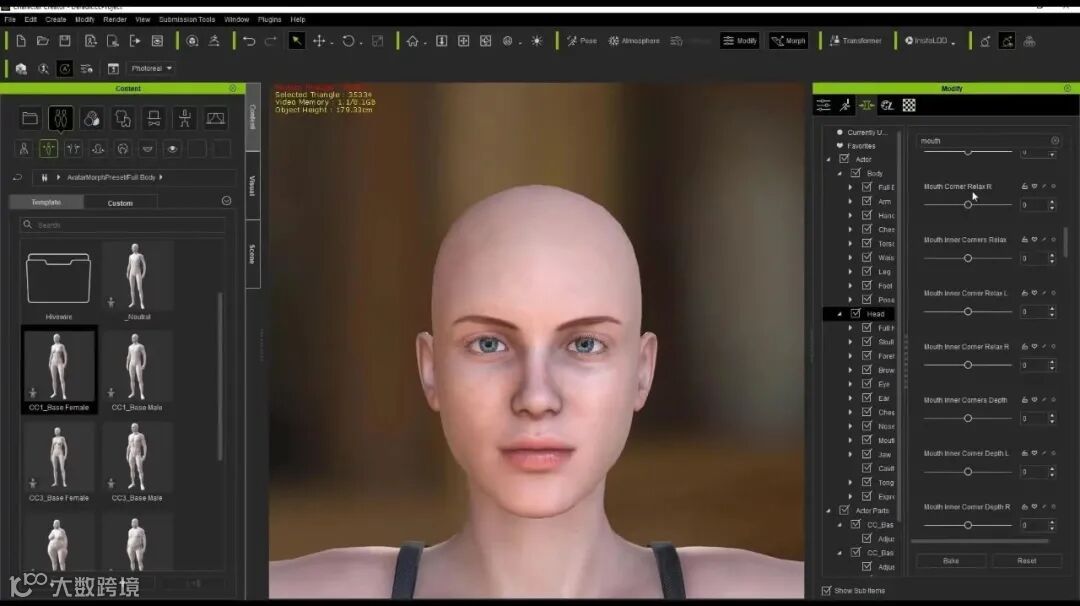Click the Mouth Inner Corners Depth slider handle
The image size is (1080, 606).
[968, 418]
